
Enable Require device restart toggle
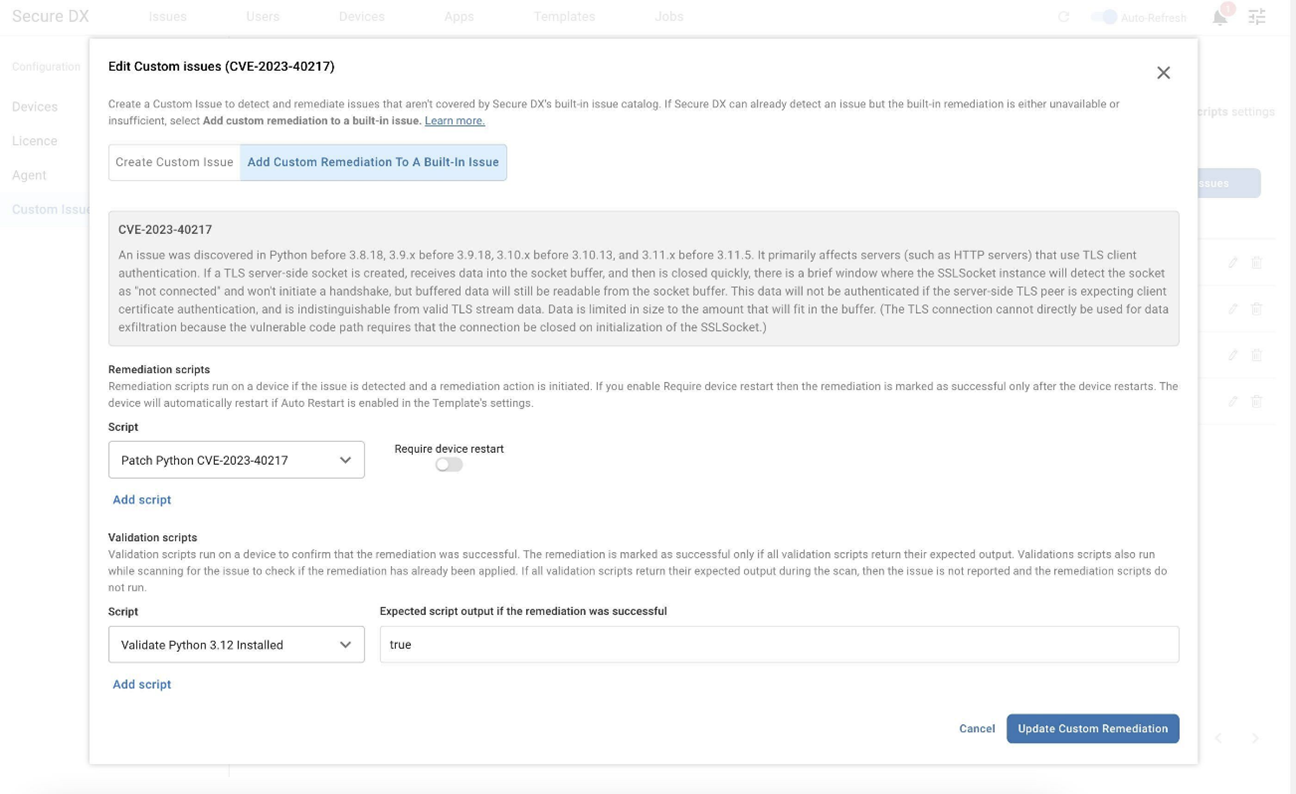(x=449, y=464)
